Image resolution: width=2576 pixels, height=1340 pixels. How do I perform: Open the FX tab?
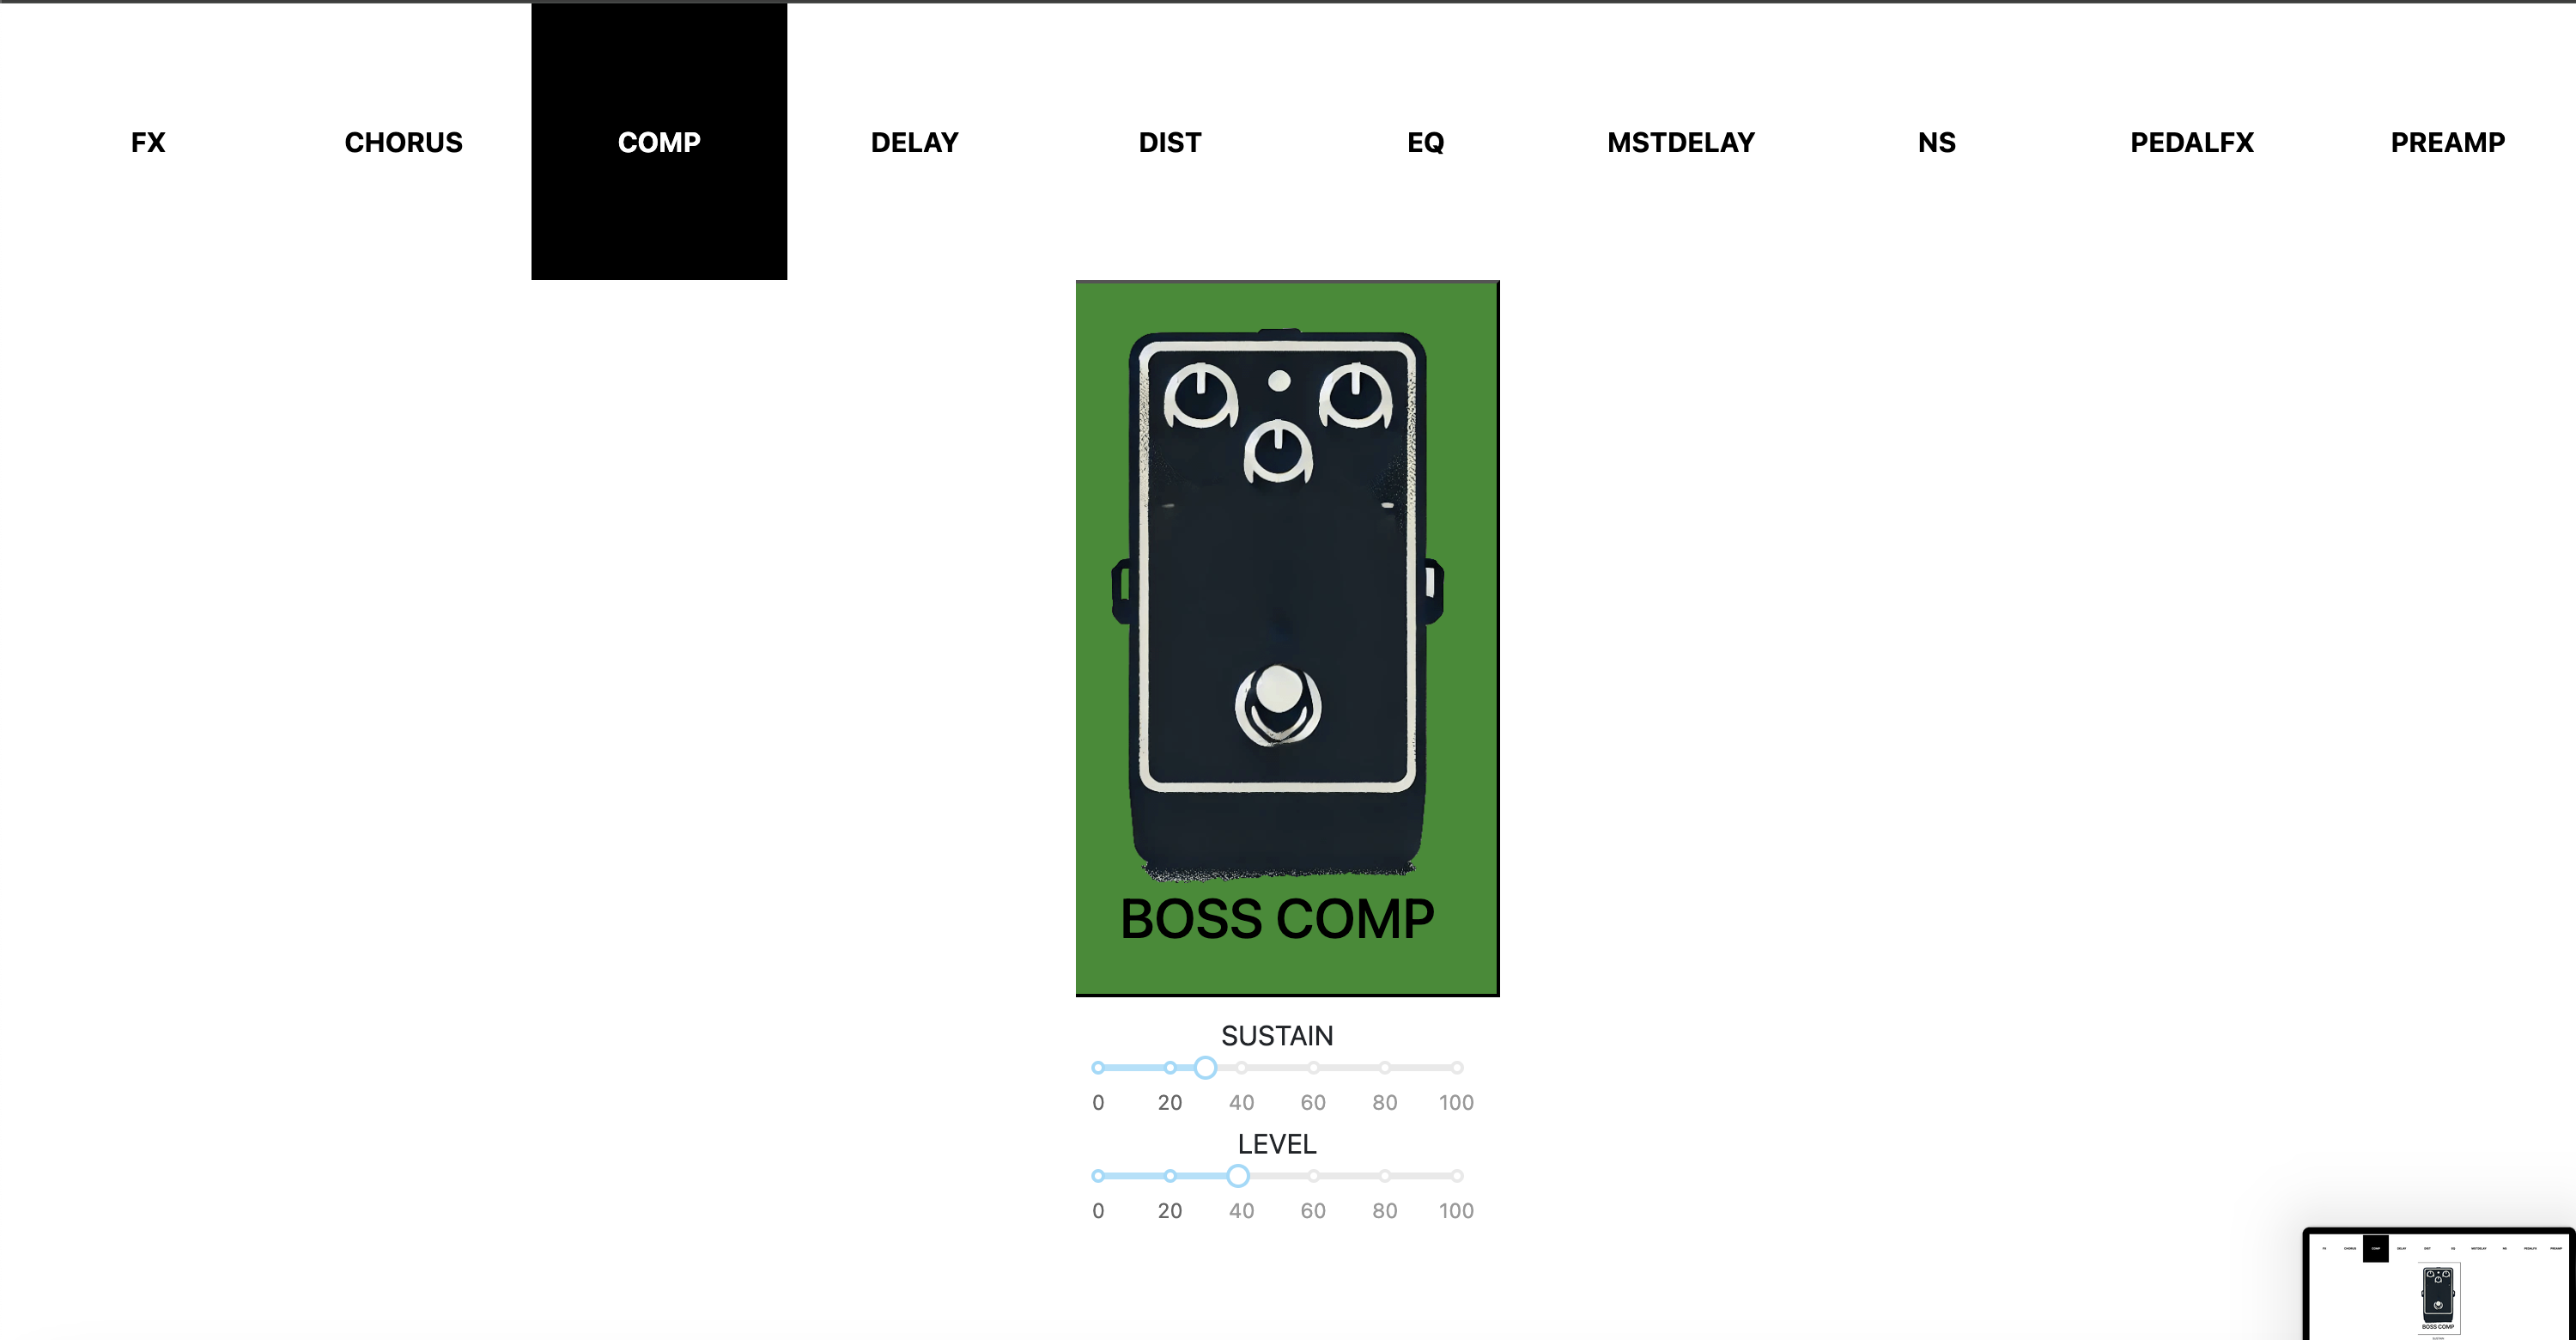pos(148,142)
